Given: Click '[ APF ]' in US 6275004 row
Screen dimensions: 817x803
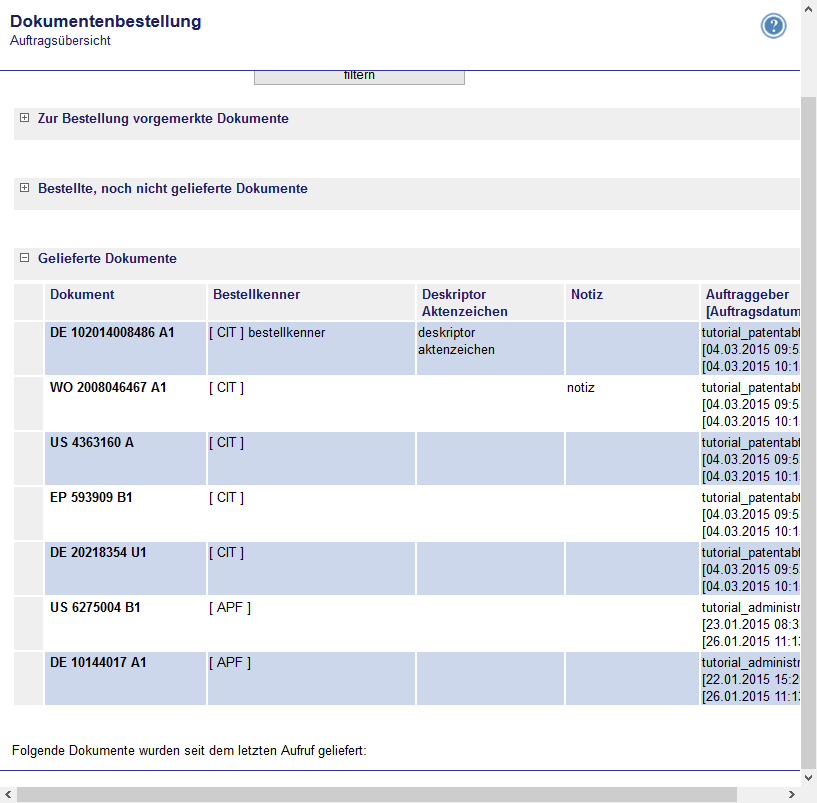Looking at the screenshot, I should pyautogui.click(x=230, y=608).
